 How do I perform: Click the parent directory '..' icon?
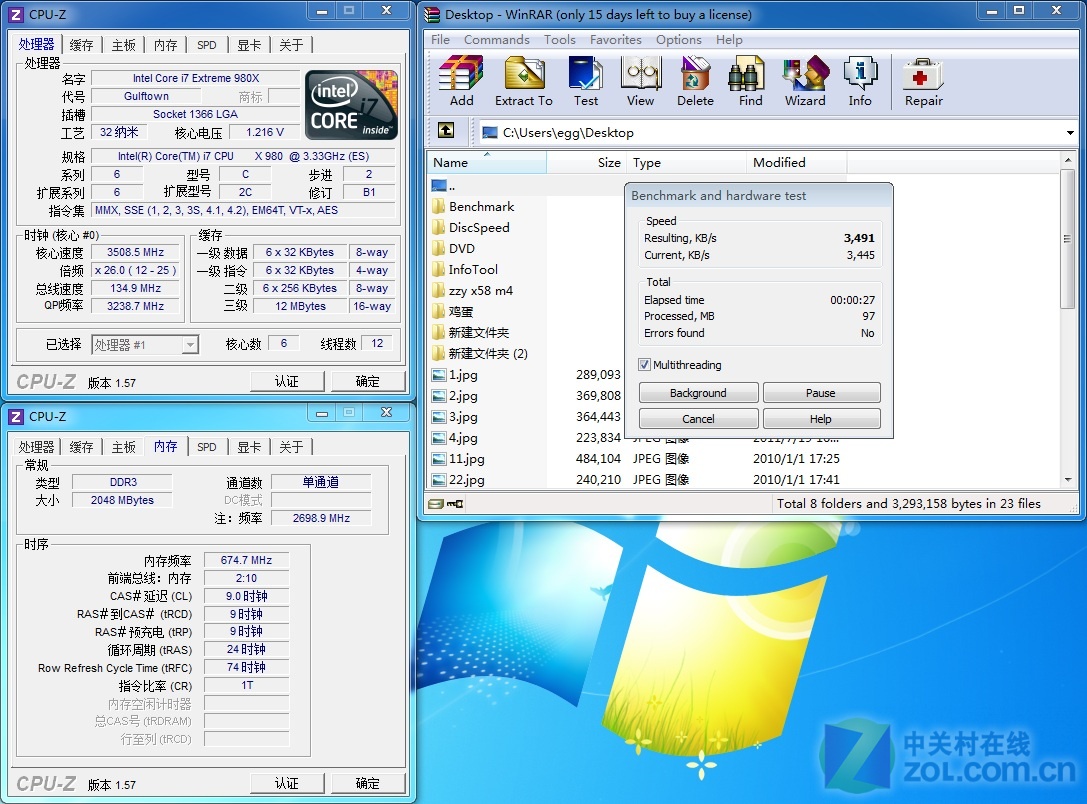coord(439,185)
